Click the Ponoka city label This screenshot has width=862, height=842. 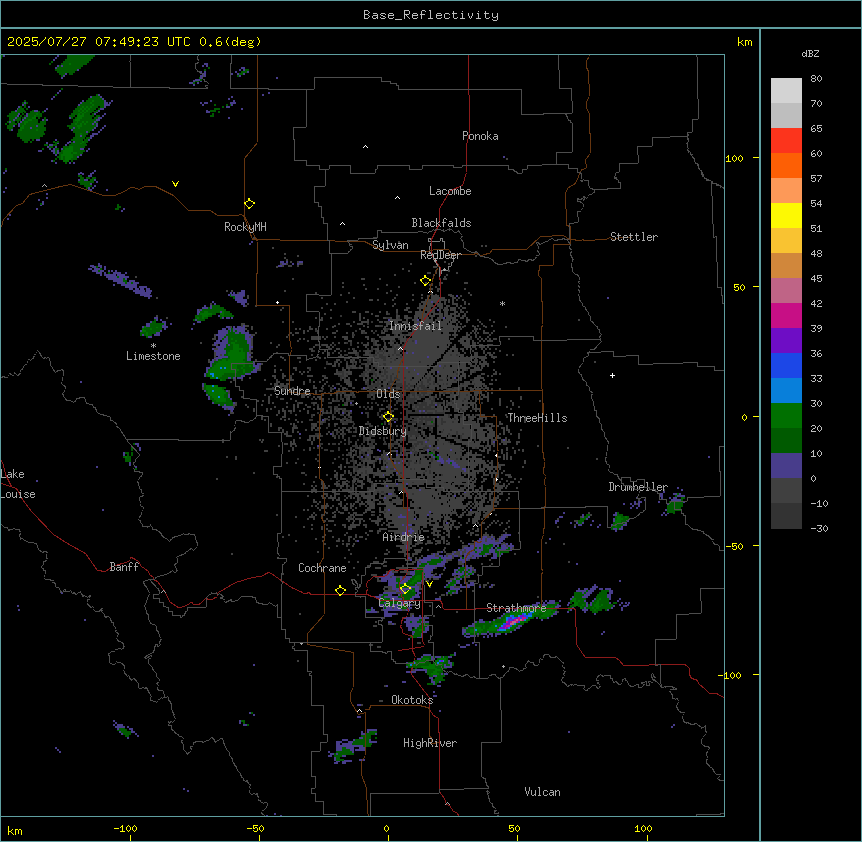click(480, 136)
